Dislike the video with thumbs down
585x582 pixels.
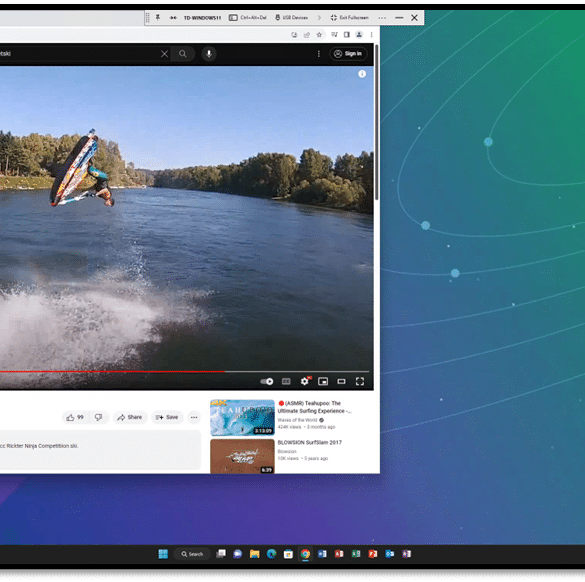point(98,417)
